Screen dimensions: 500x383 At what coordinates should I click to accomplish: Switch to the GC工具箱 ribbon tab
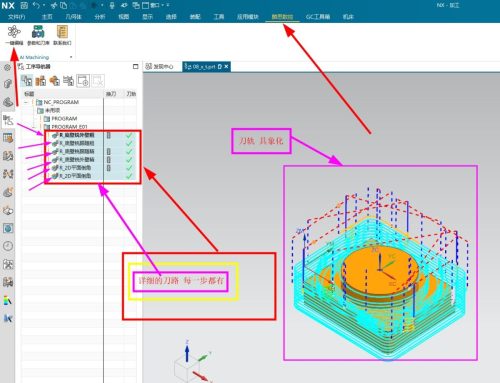[318, 17]
